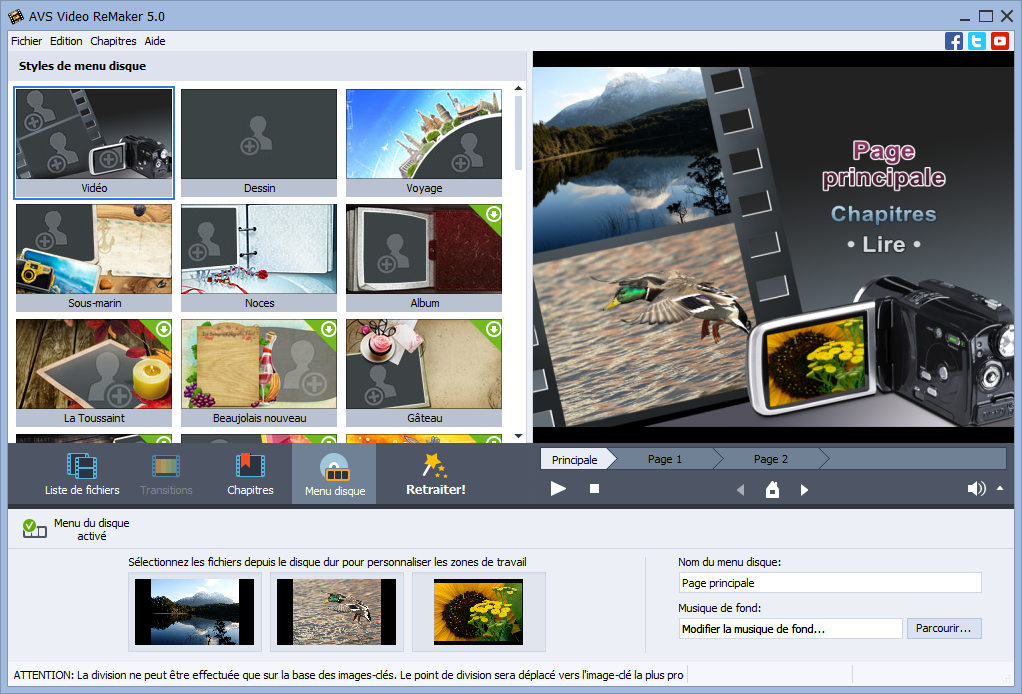Go to next menu page arrow

(804, 489)
